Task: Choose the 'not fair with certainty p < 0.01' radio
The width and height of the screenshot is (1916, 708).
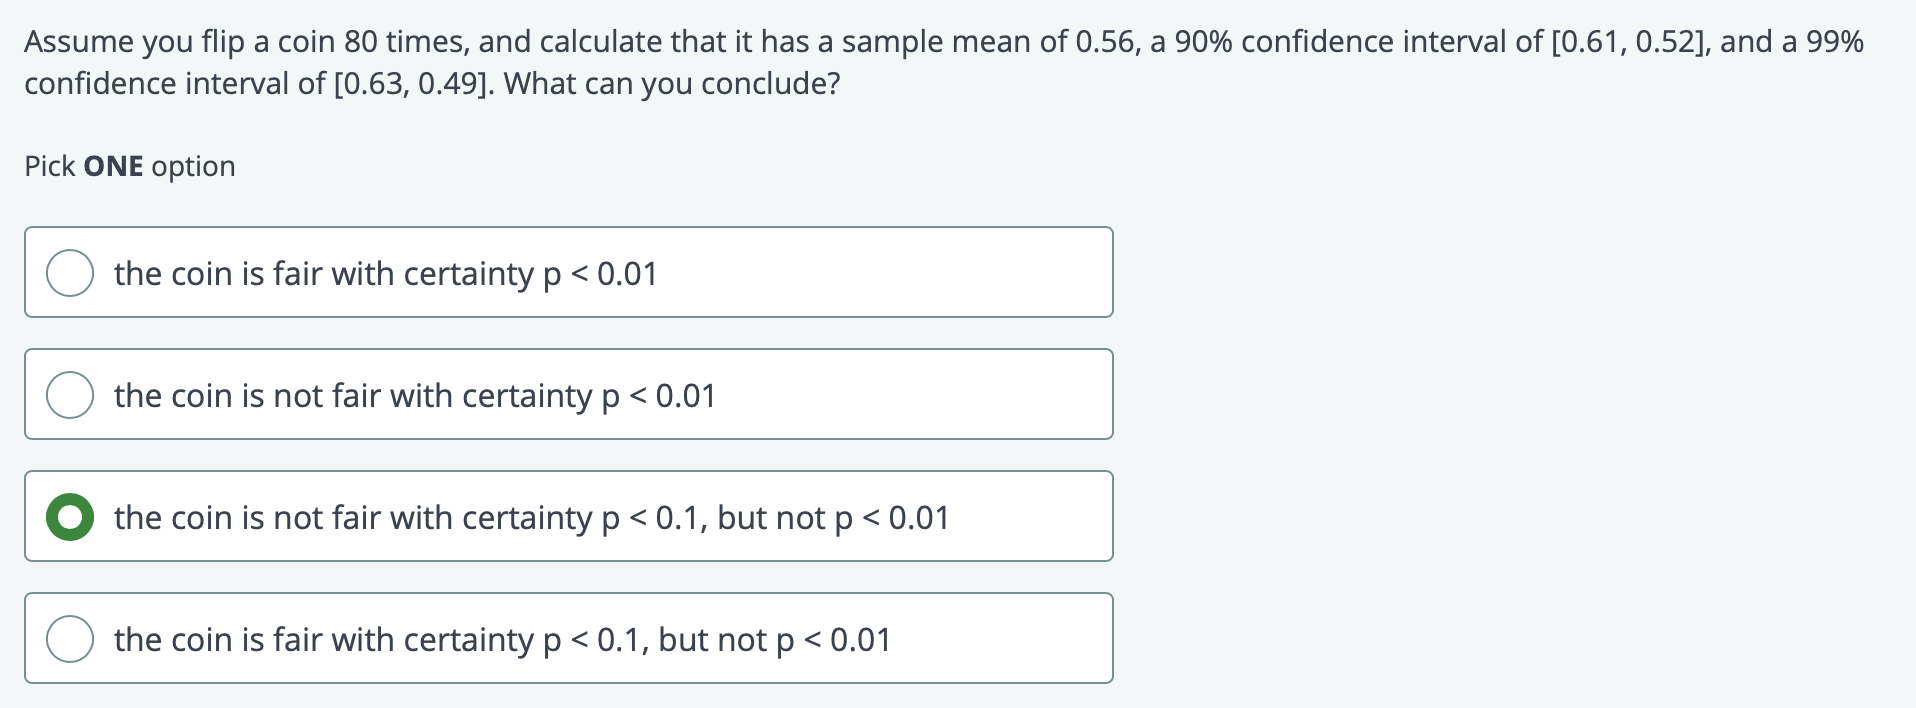Action: pyautogui.click(x=70, y=395)
